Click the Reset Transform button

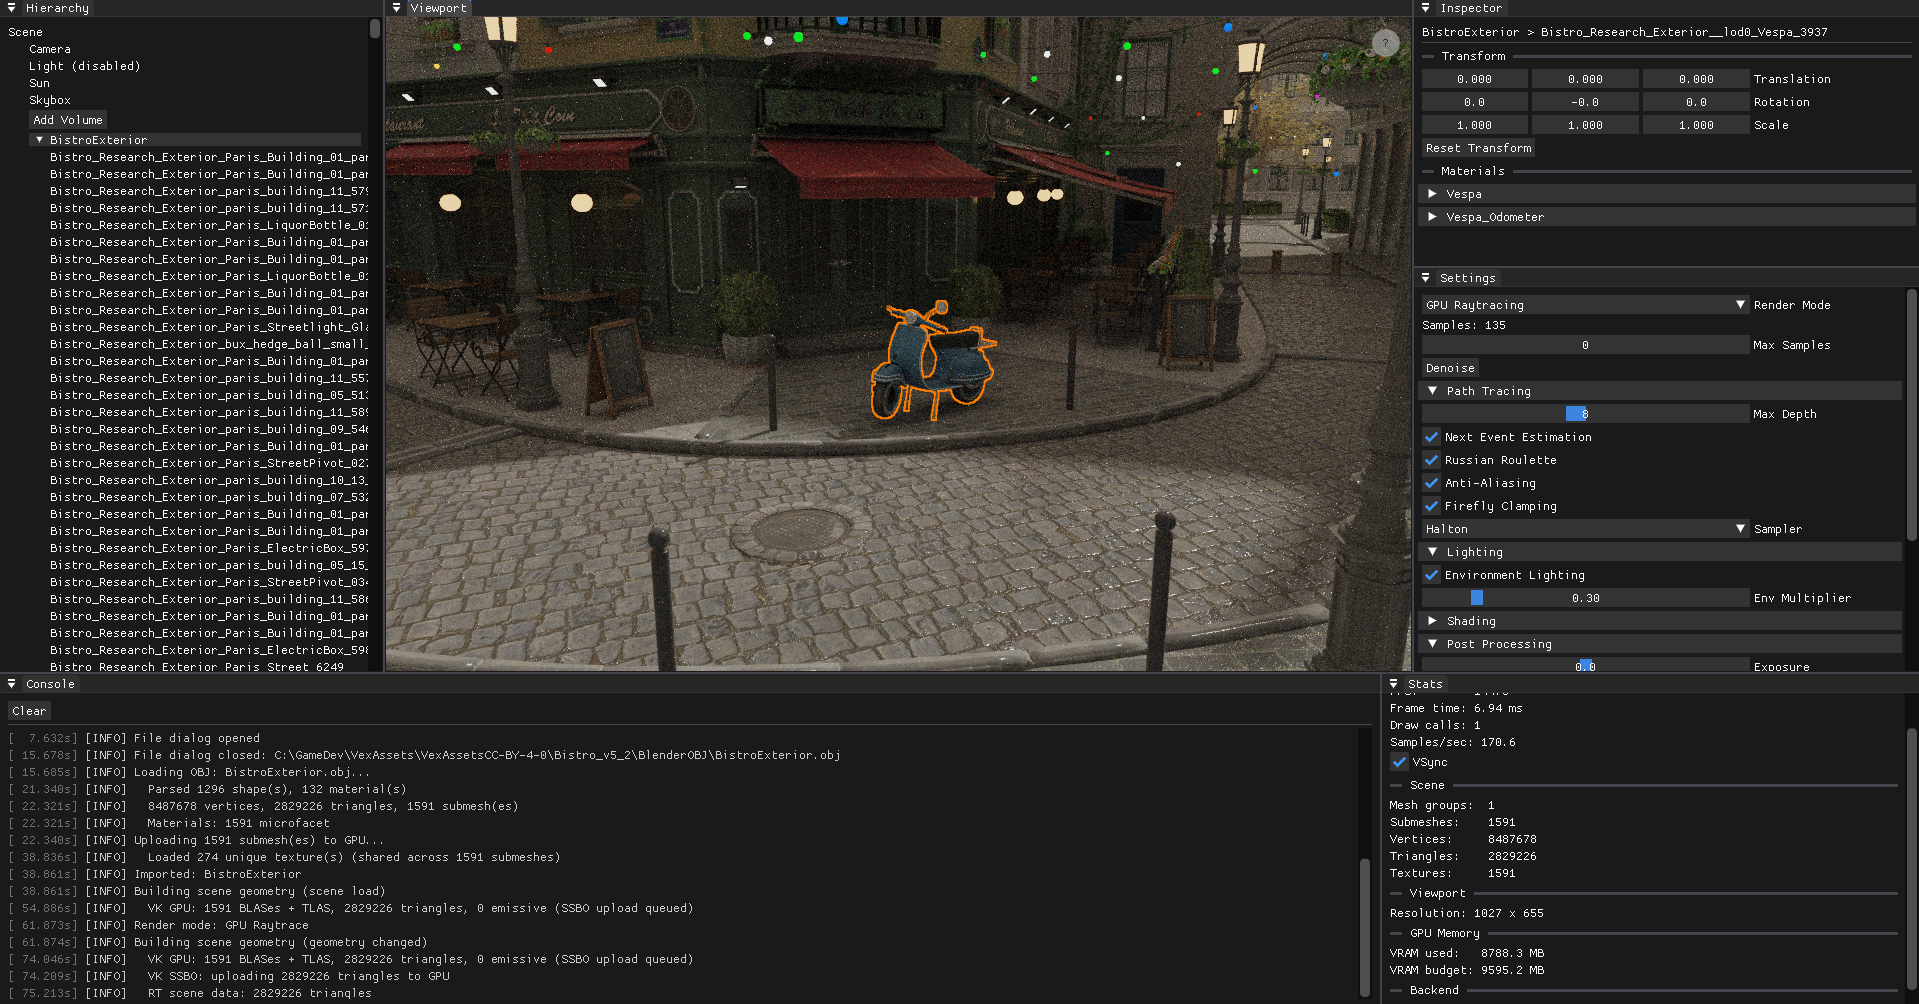[1478, 148]
